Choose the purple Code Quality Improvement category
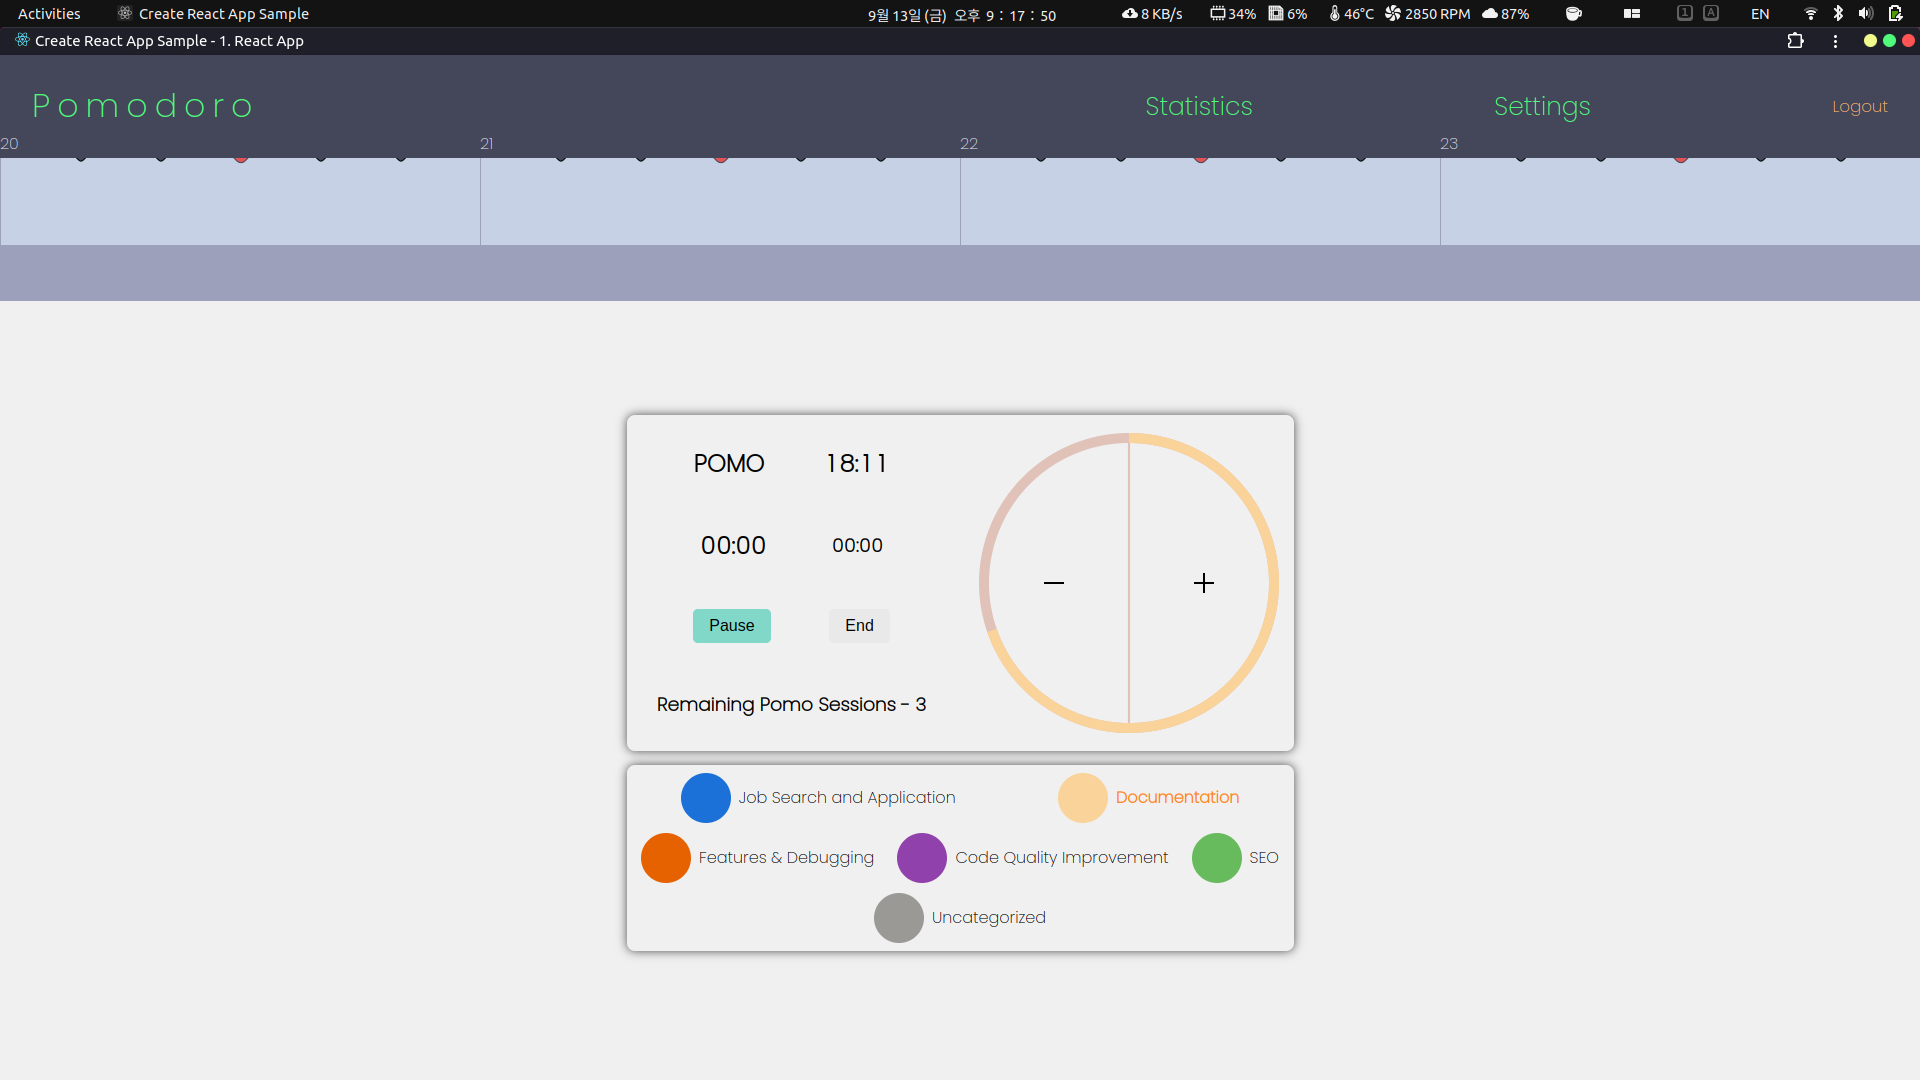 tap(922, 858)
